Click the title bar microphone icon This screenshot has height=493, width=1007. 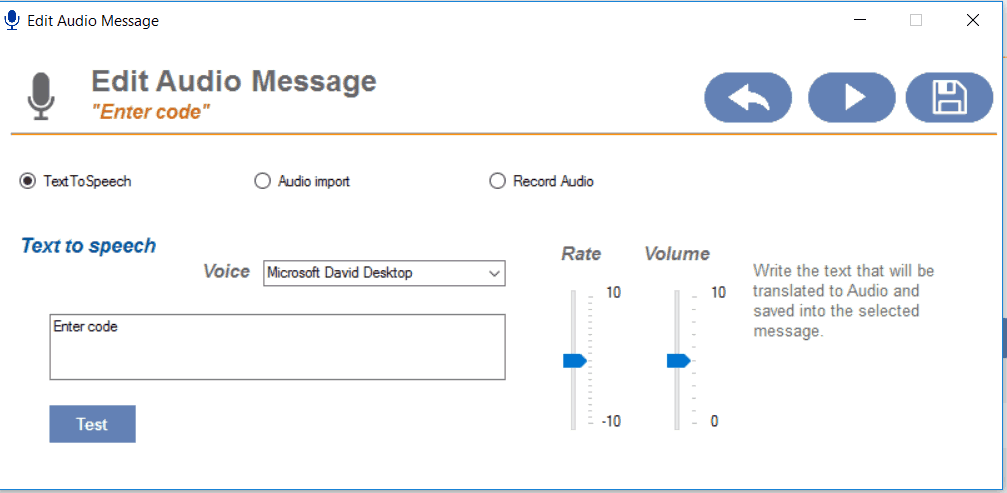(12, 20)
